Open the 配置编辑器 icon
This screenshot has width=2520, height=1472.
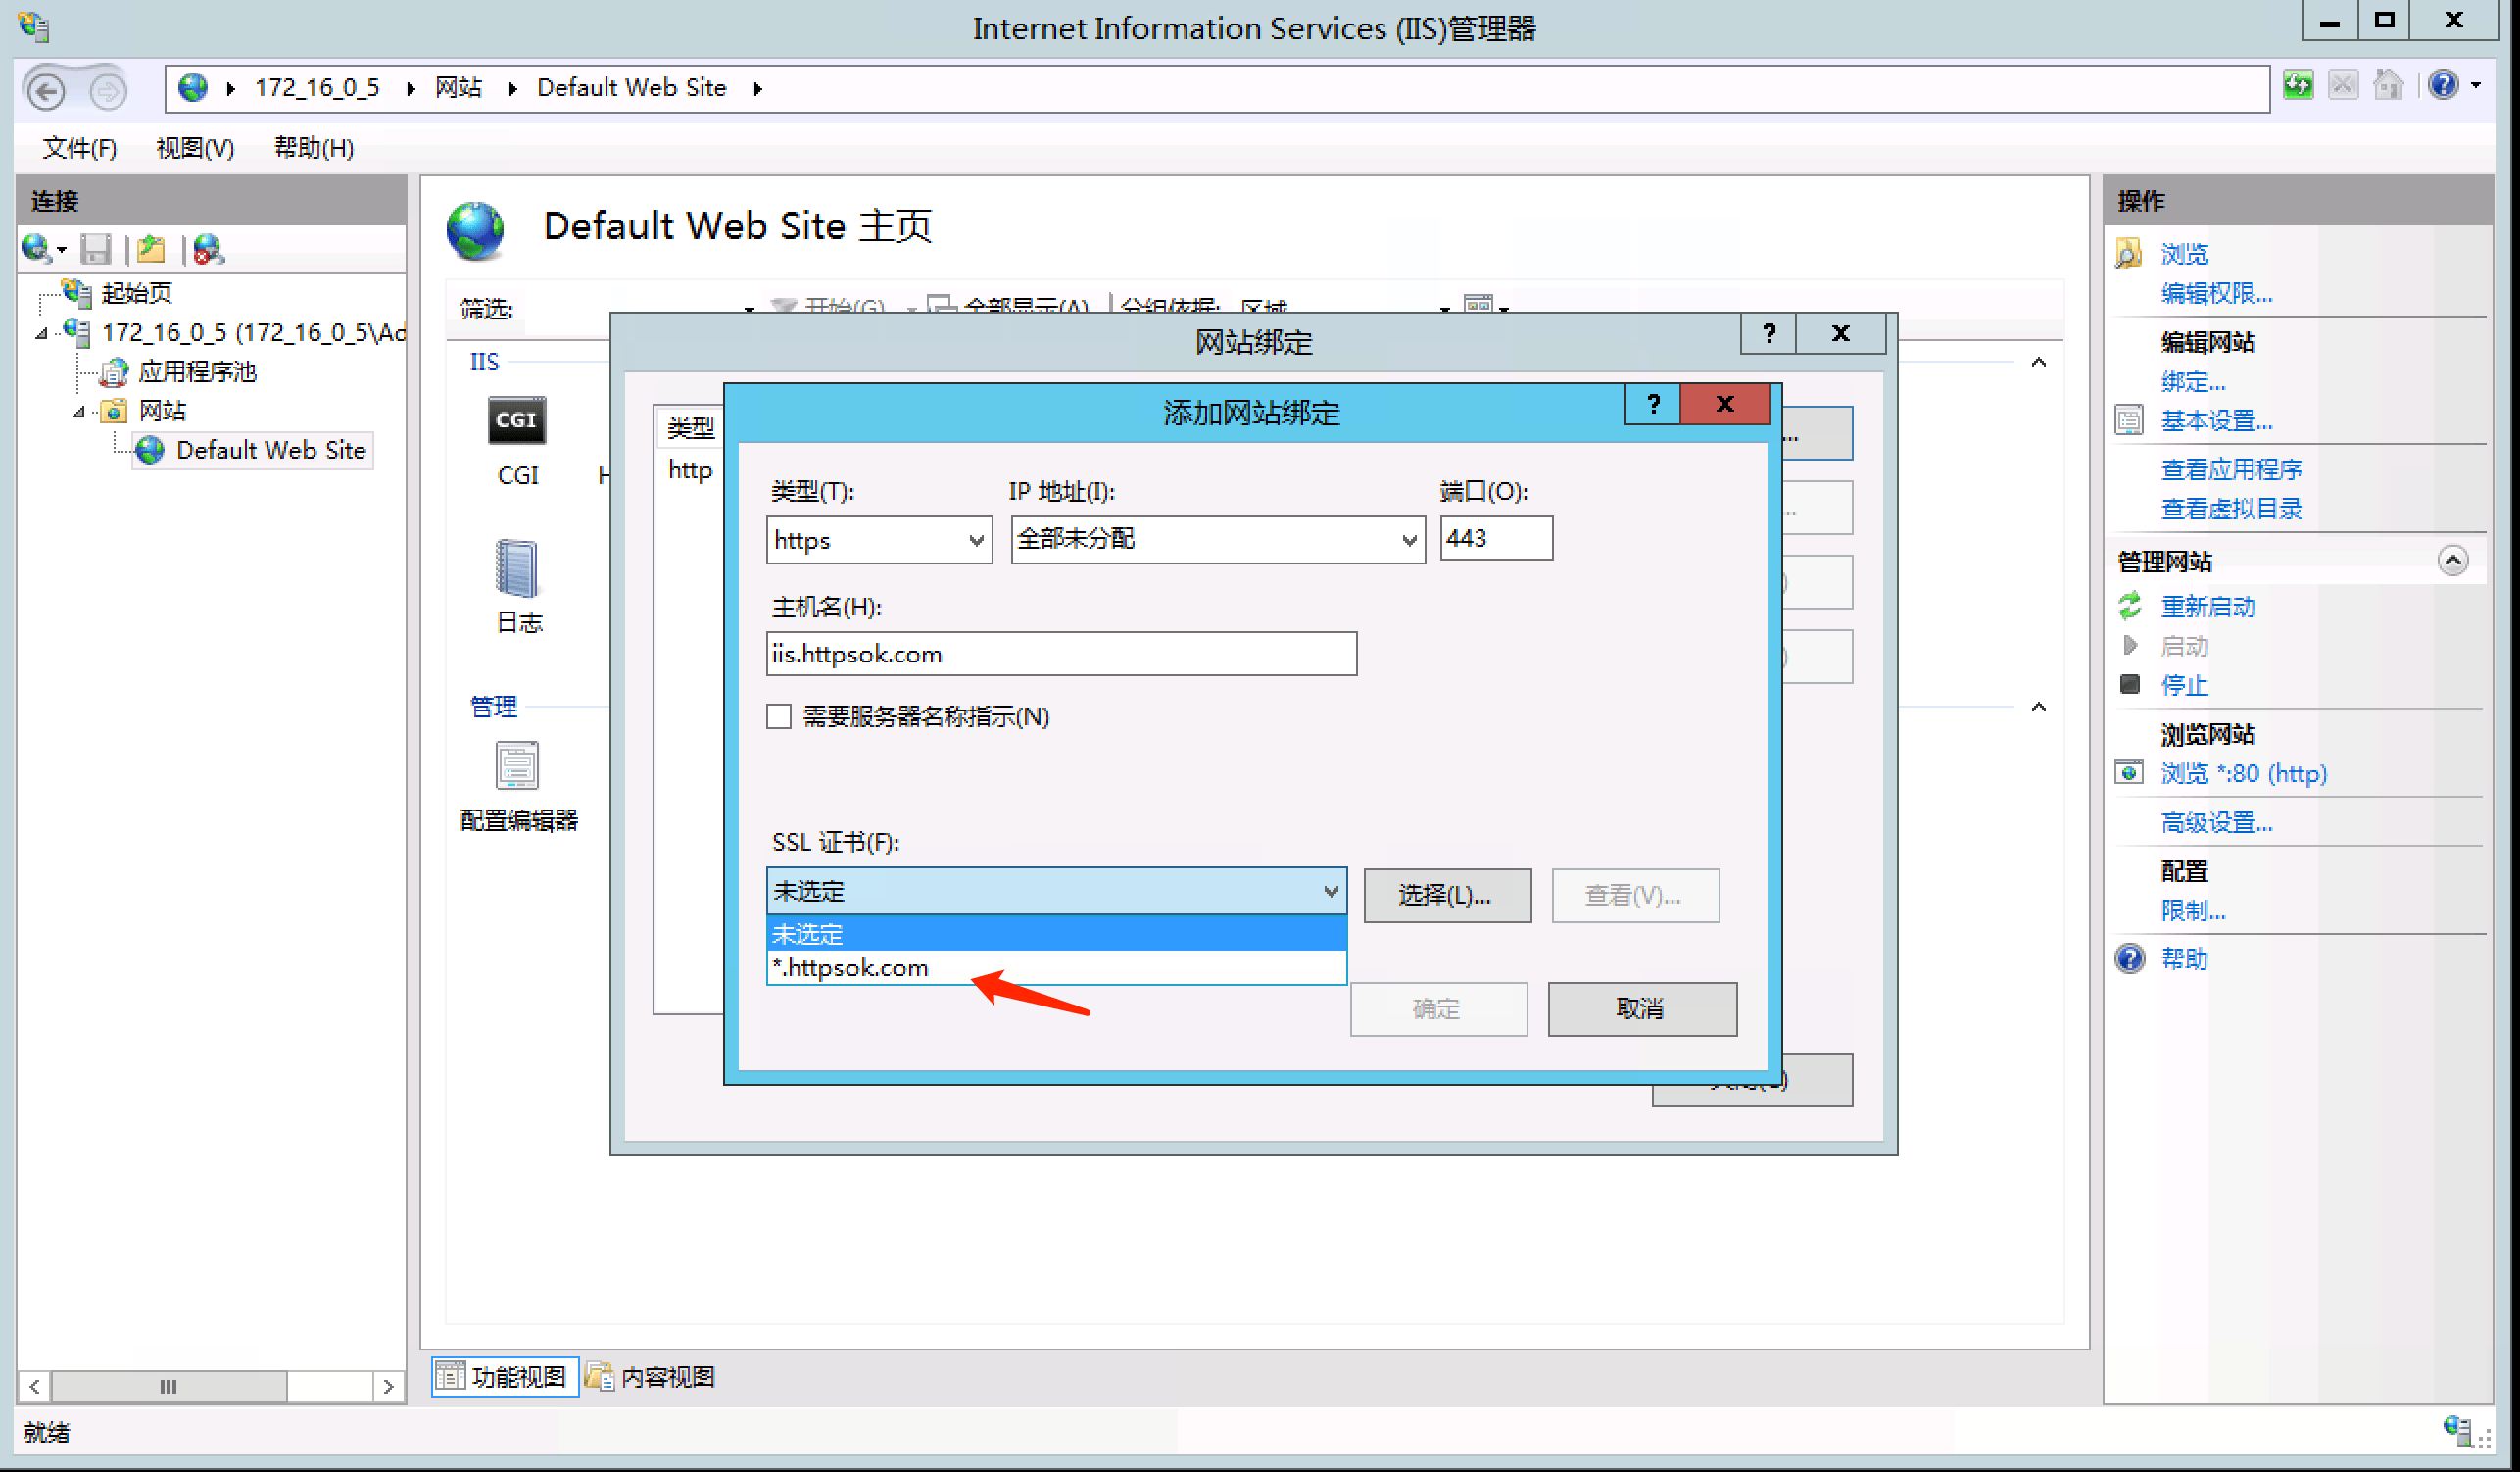click(516, 766)
